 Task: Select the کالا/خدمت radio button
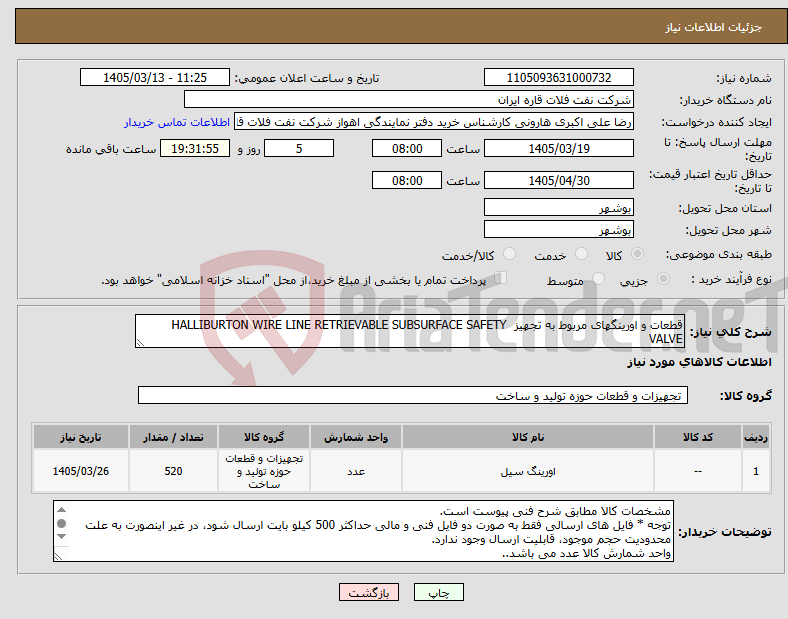tap(509, 254)
